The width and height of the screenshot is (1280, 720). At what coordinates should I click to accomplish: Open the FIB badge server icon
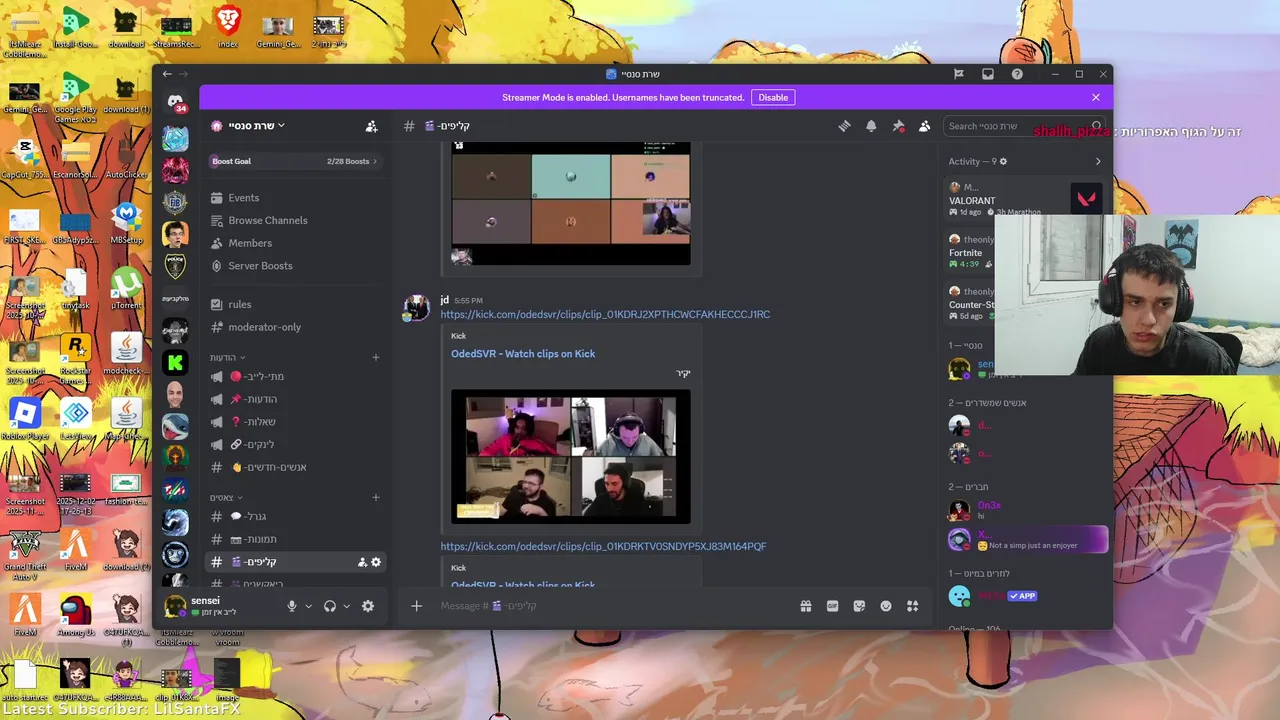tap(175, 202)
